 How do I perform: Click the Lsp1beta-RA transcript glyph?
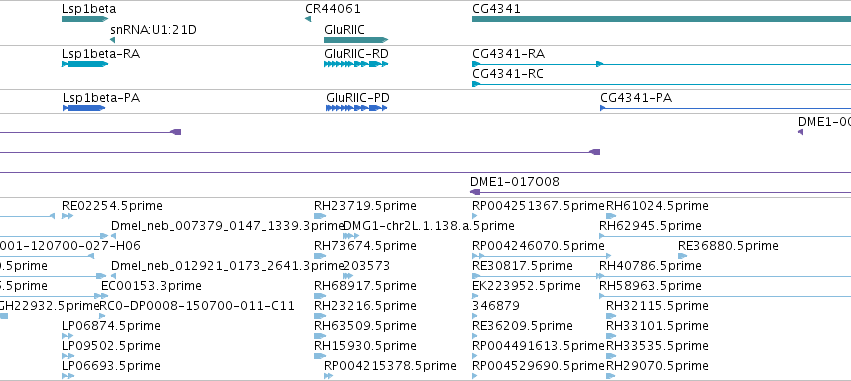point(85,64)
